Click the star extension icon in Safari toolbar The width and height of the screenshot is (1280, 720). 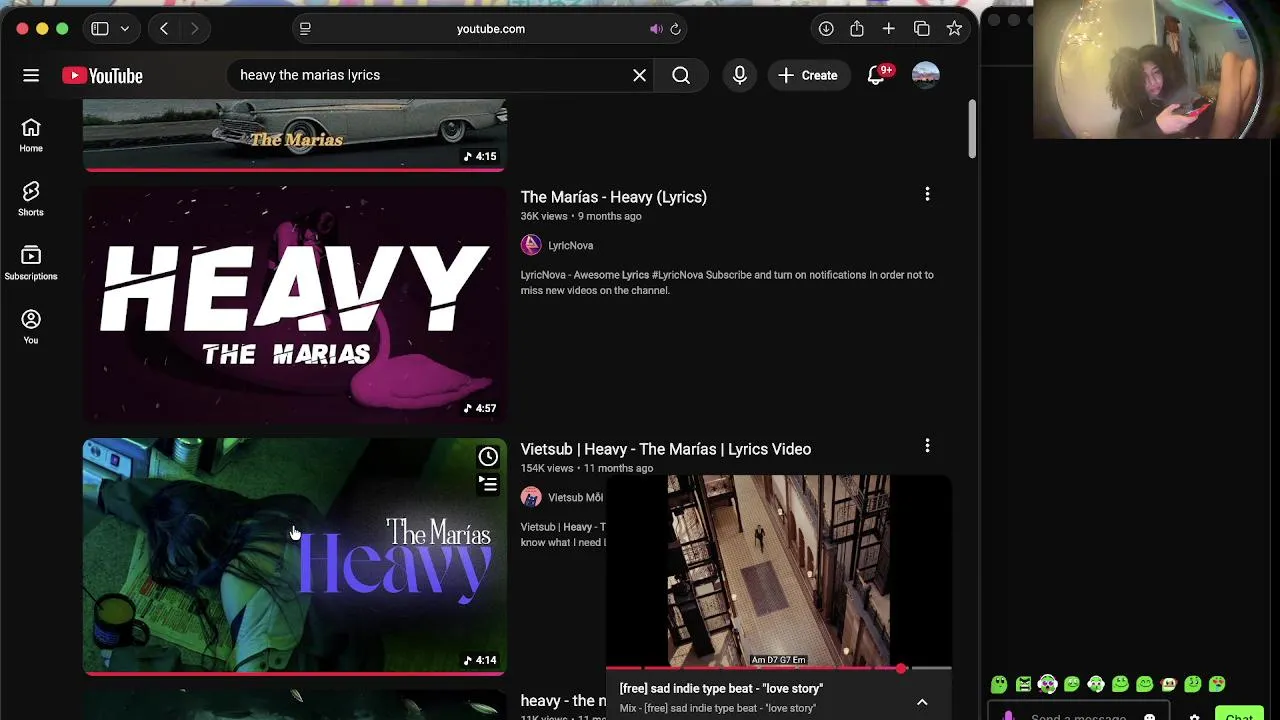tap(955, 29)
